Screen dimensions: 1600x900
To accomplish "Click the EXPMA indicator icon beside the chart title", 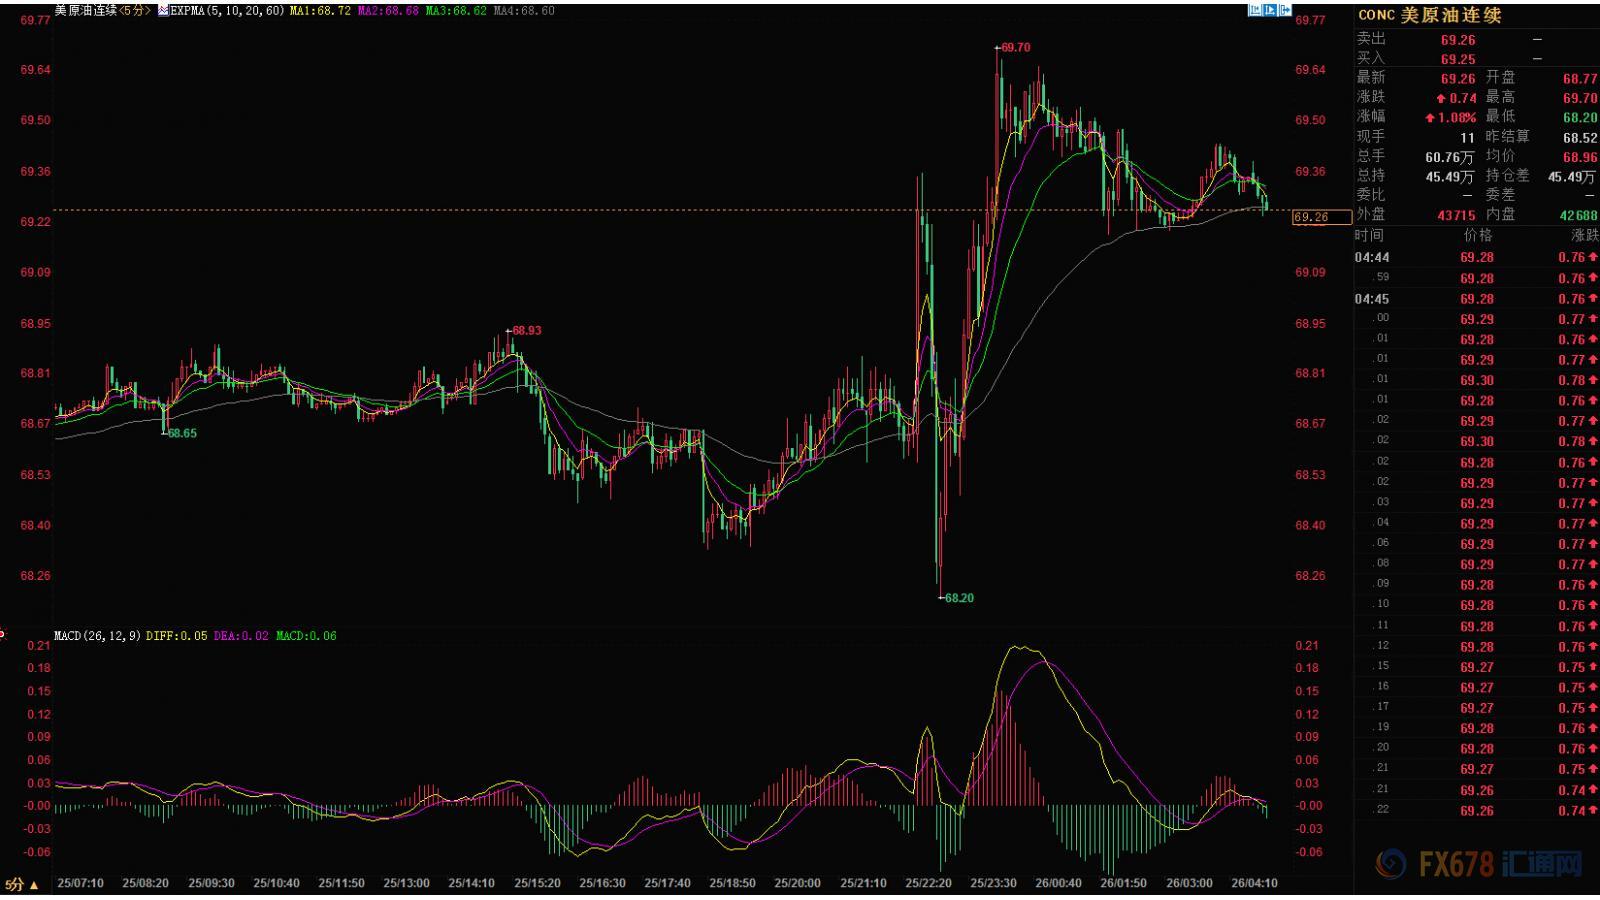I will 163,11.
